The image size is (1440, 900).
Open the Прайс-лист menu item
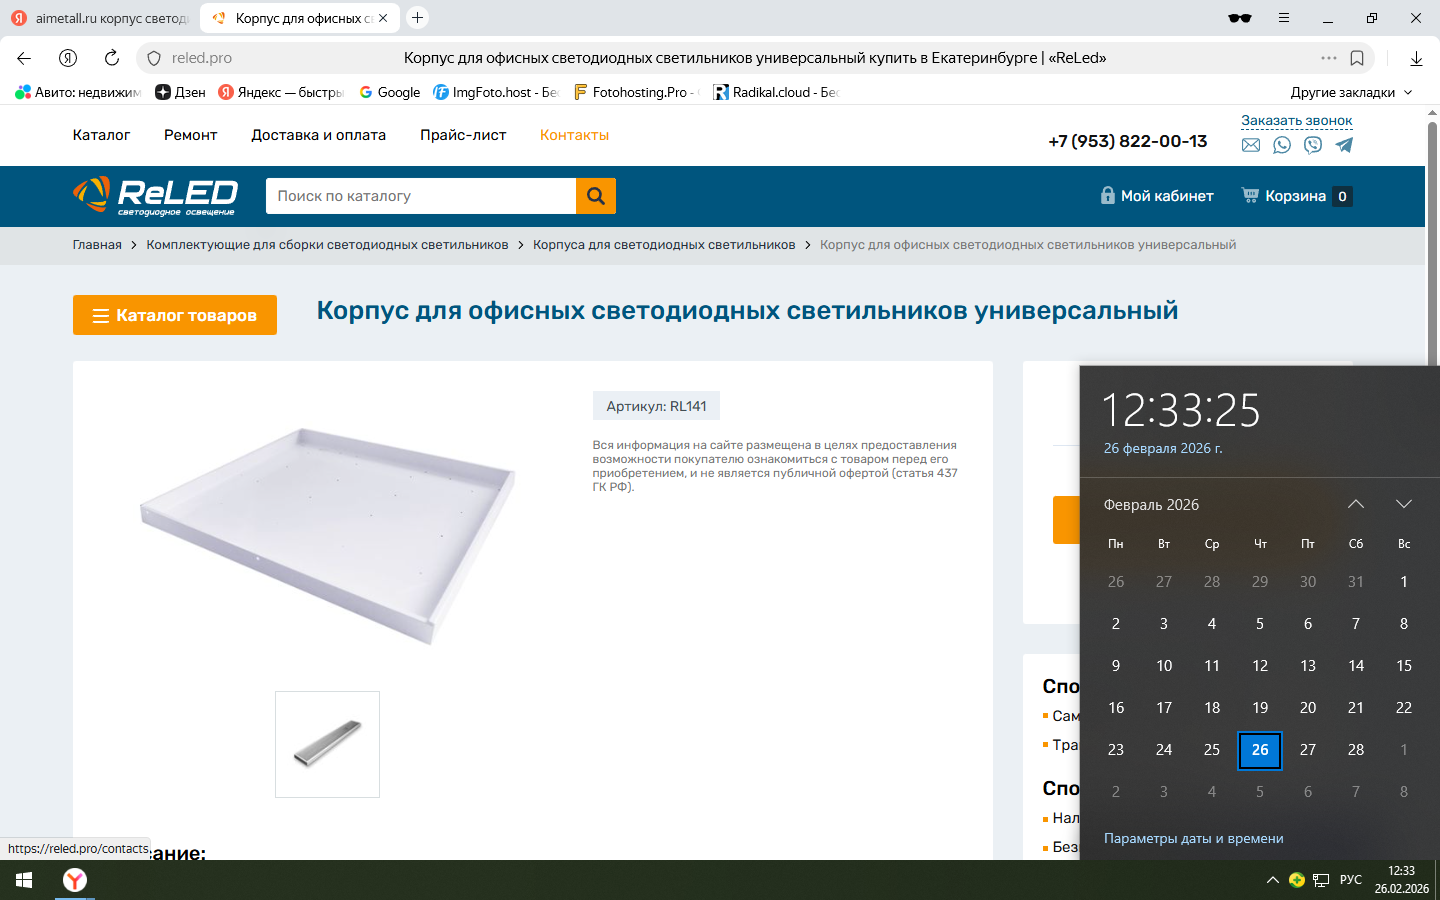tap(463, 135)
